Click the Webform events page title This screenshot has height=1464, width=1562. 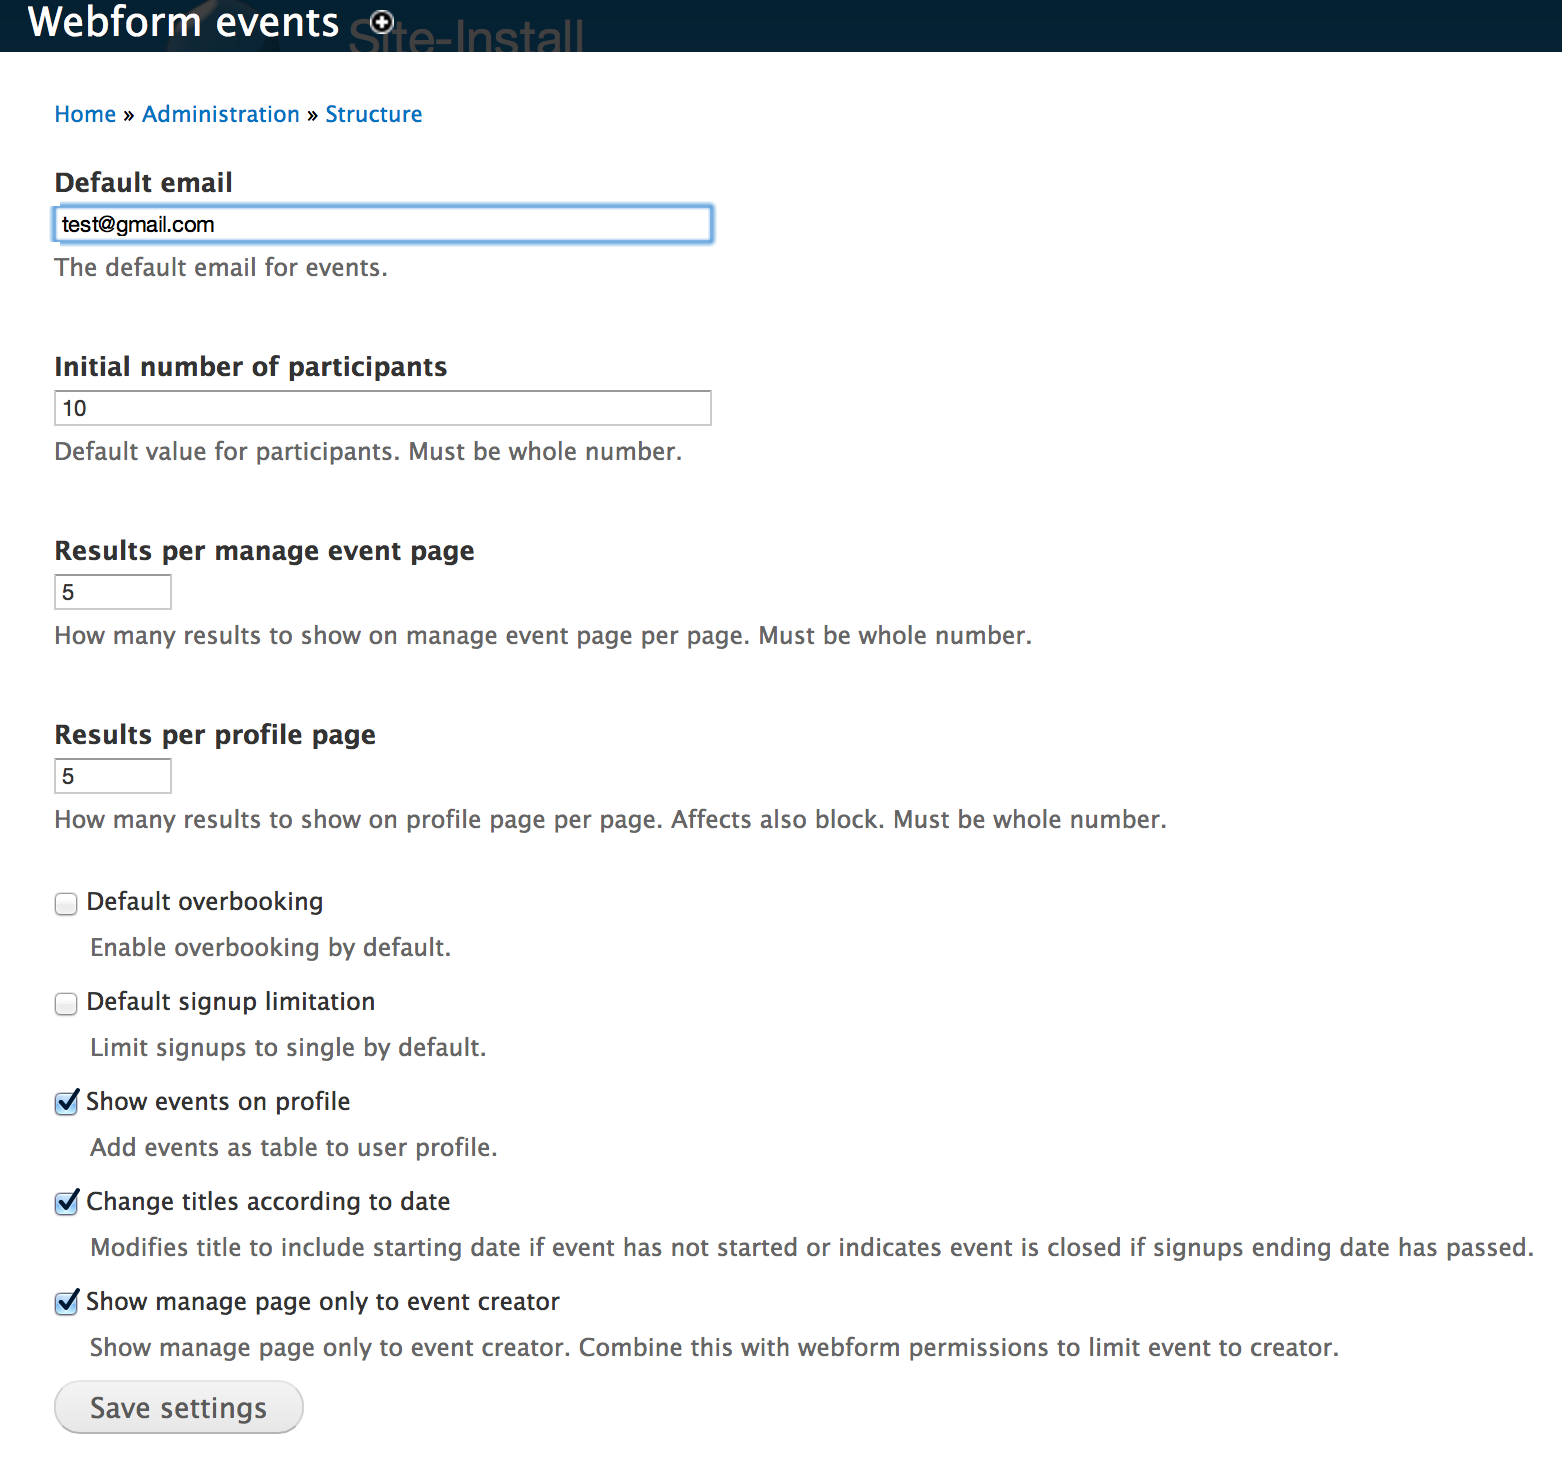[184, 22]
